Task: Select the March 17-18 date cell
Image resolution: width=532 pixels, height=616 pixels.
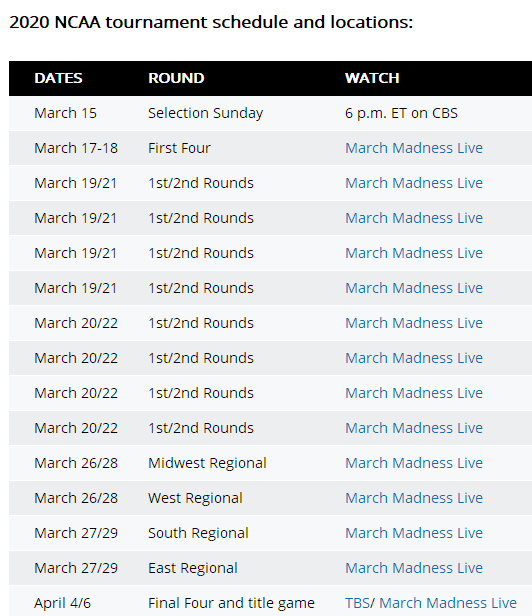Action: coord(76,148)
